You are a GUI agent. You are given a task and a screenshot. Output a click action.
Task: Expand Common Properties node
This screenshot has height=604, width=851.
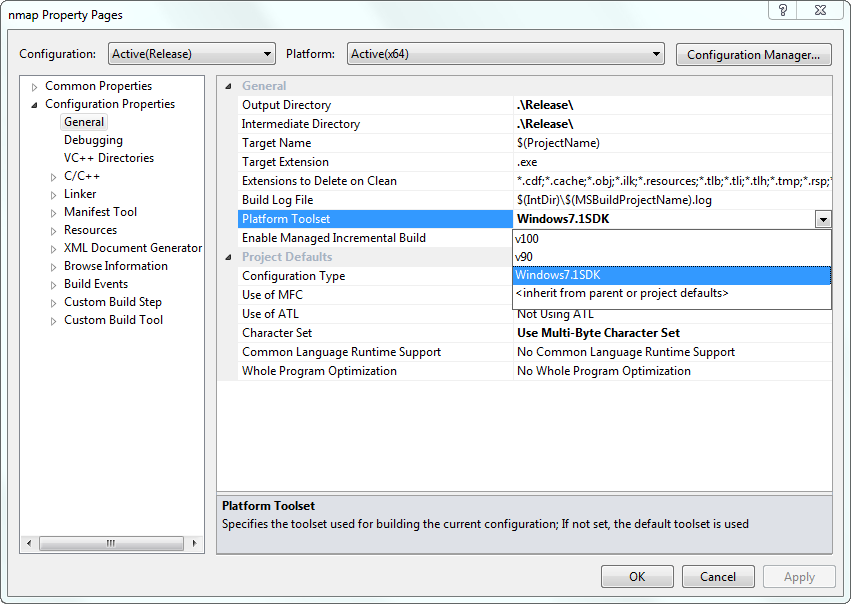(x=34, y=87)
